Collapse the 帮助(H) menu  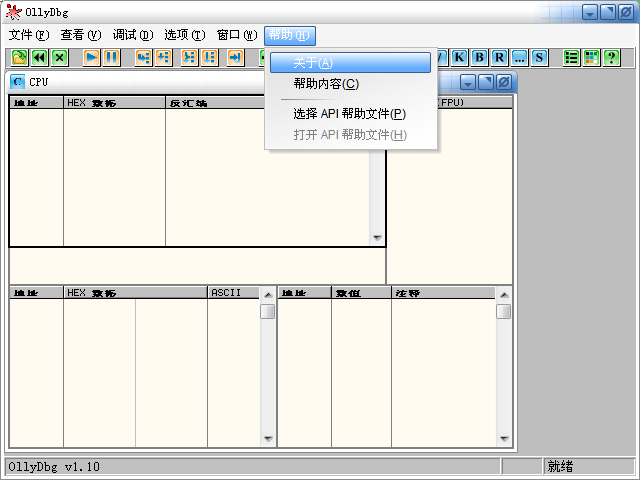(x=290, y=36)
